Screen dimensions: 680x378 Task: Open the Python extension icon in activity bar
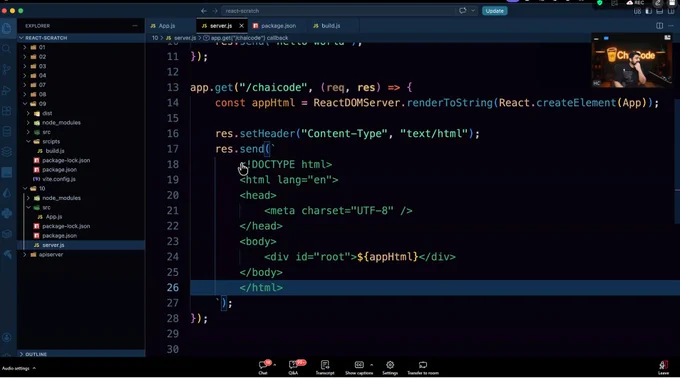coord(7,213)
